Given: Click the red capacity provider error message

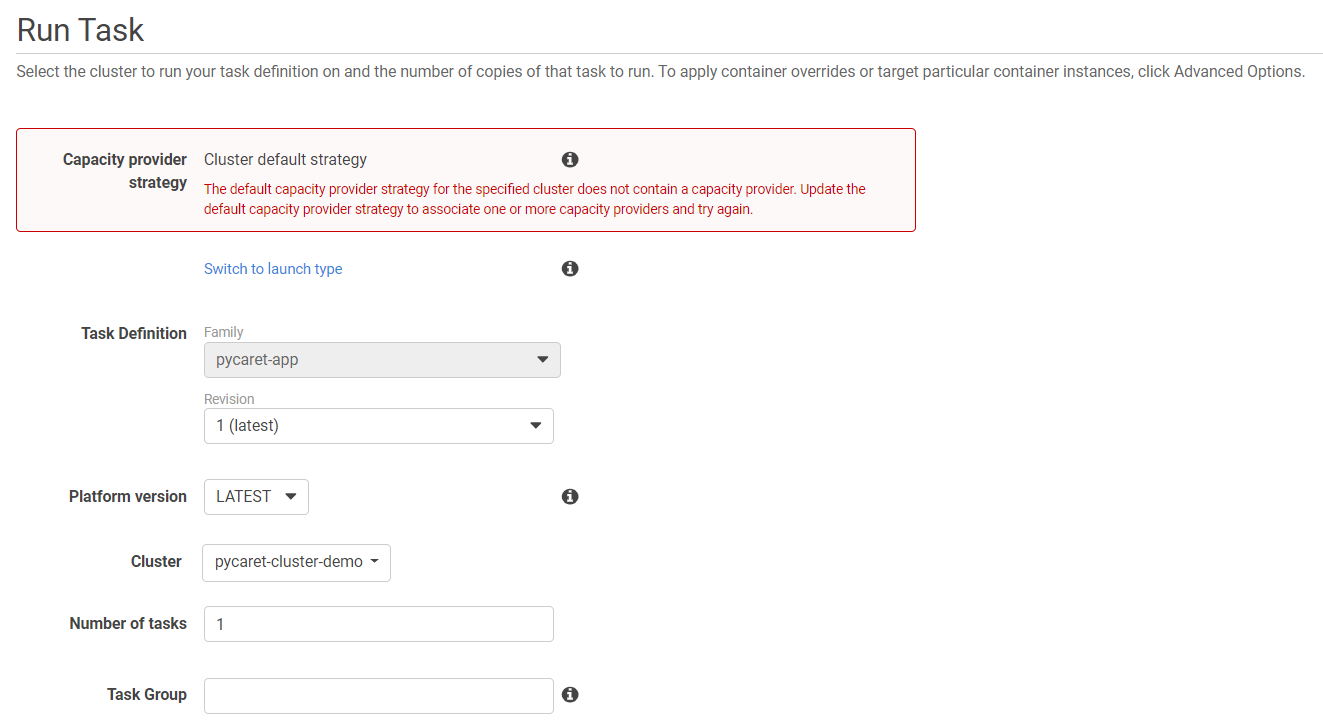Looking at the screenshot, I should (535, 199).
